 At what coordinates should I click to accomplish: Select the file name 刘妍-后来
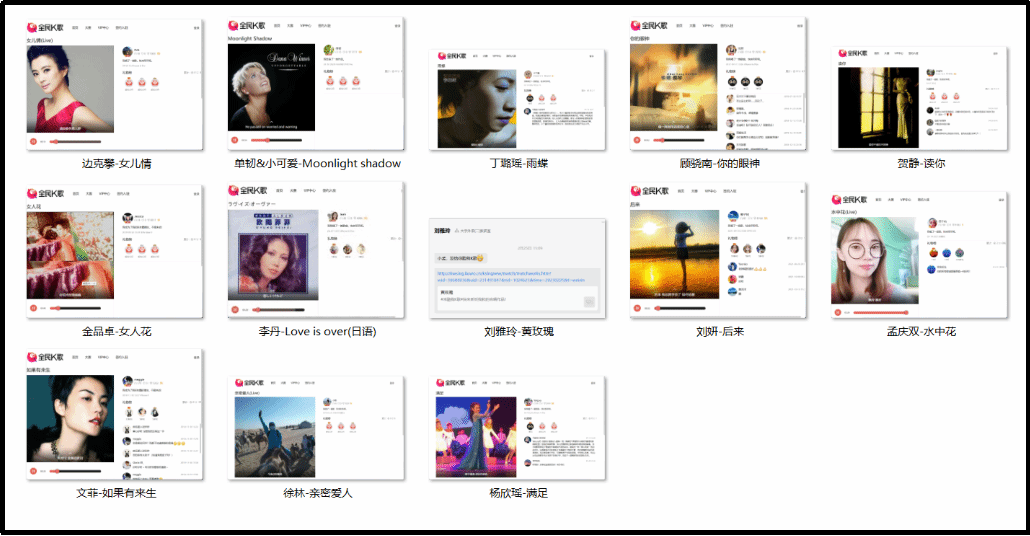(x=719, y=331)
